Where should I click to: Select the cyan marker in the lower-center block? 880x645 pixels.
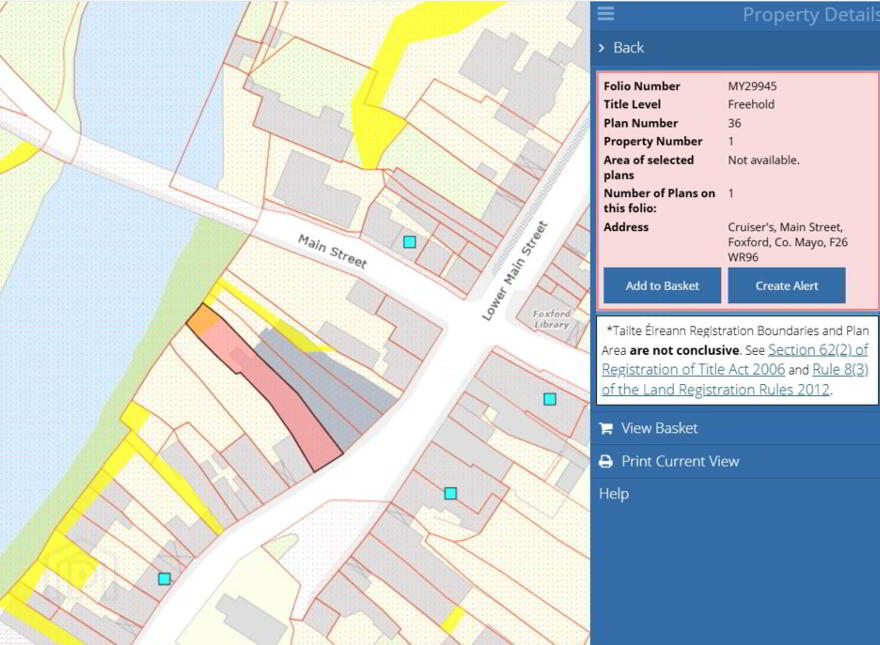(x=450, y=493)
